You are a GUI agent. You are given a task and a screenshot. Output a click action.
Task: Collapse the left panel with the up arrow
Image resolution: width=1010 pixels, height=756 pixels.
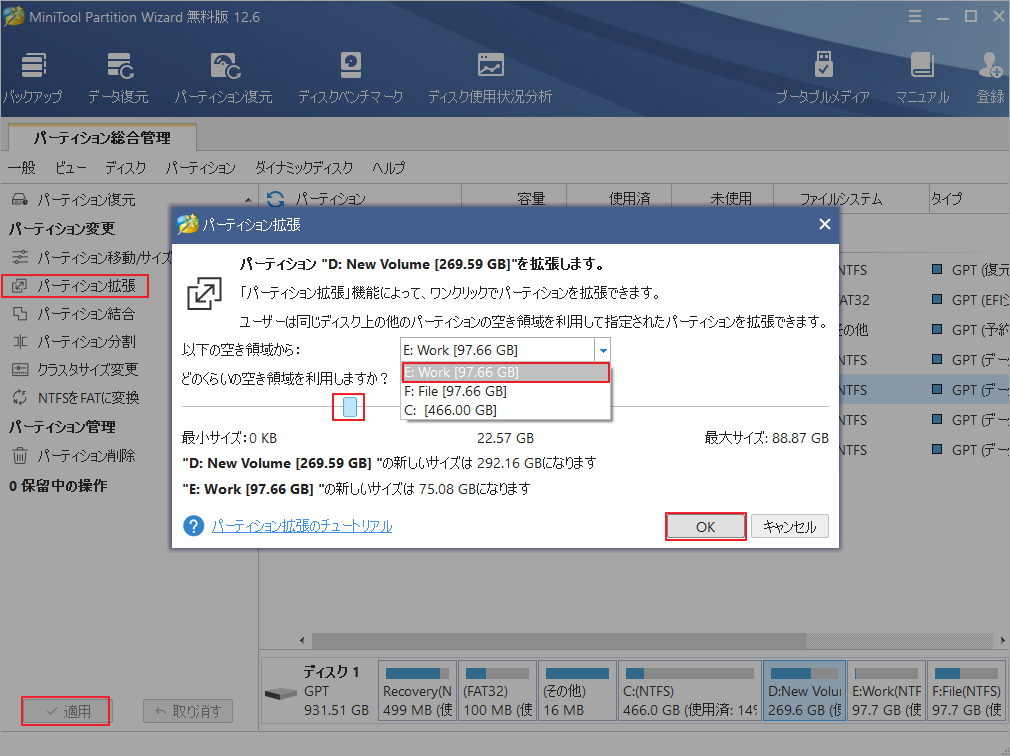click(x=248, y=200)
